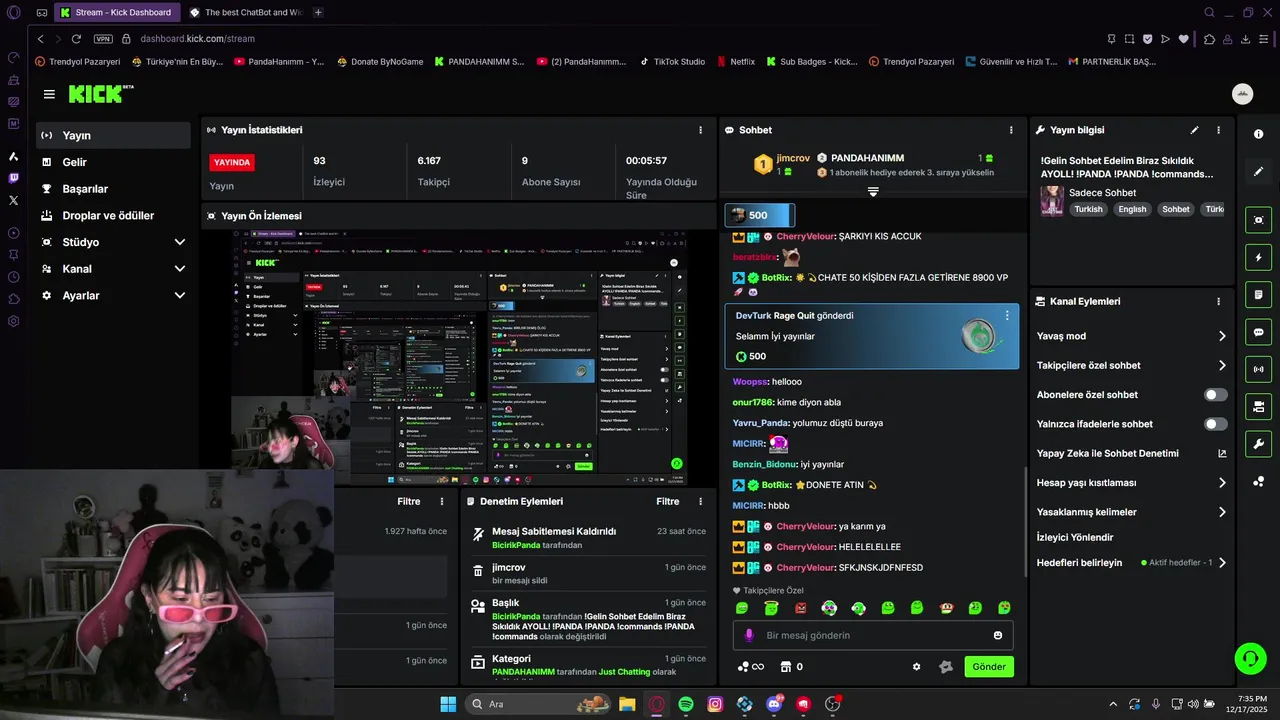1280x720 pixels.
Task: Open File Explorer from the taskbar
Action: tap(627, 704)
